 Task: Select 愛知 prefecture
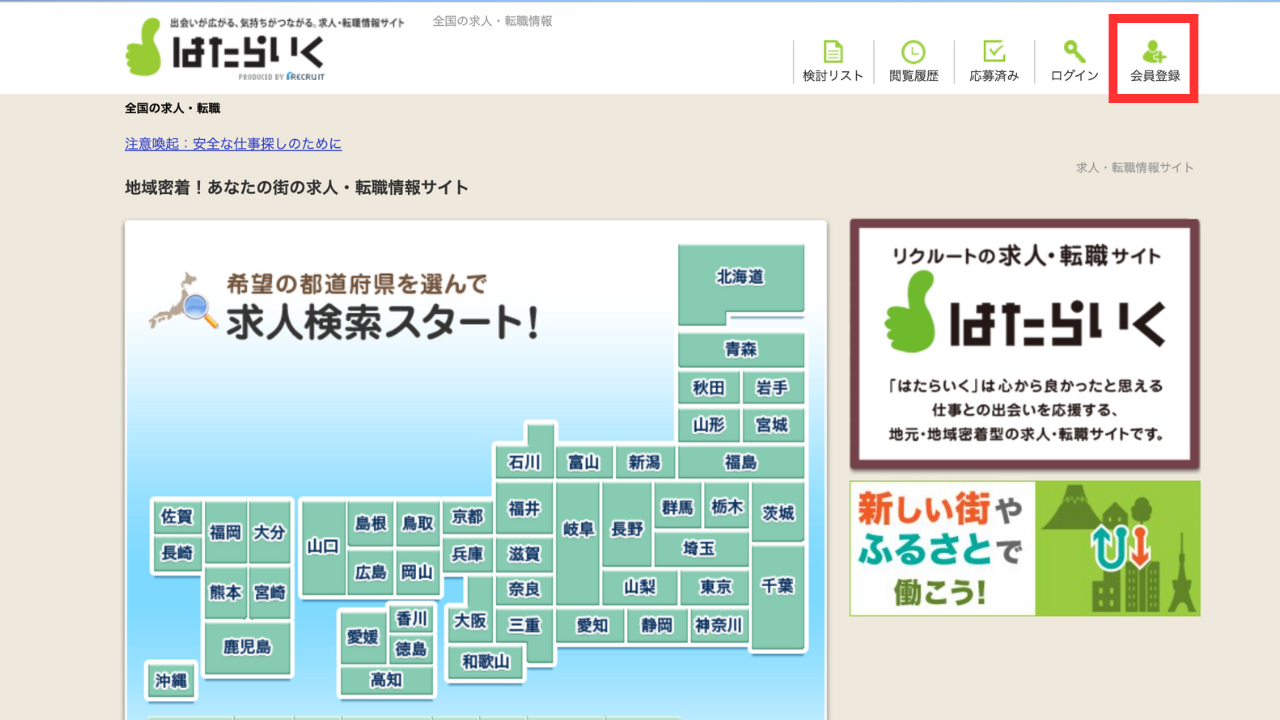tap(592, 626)
